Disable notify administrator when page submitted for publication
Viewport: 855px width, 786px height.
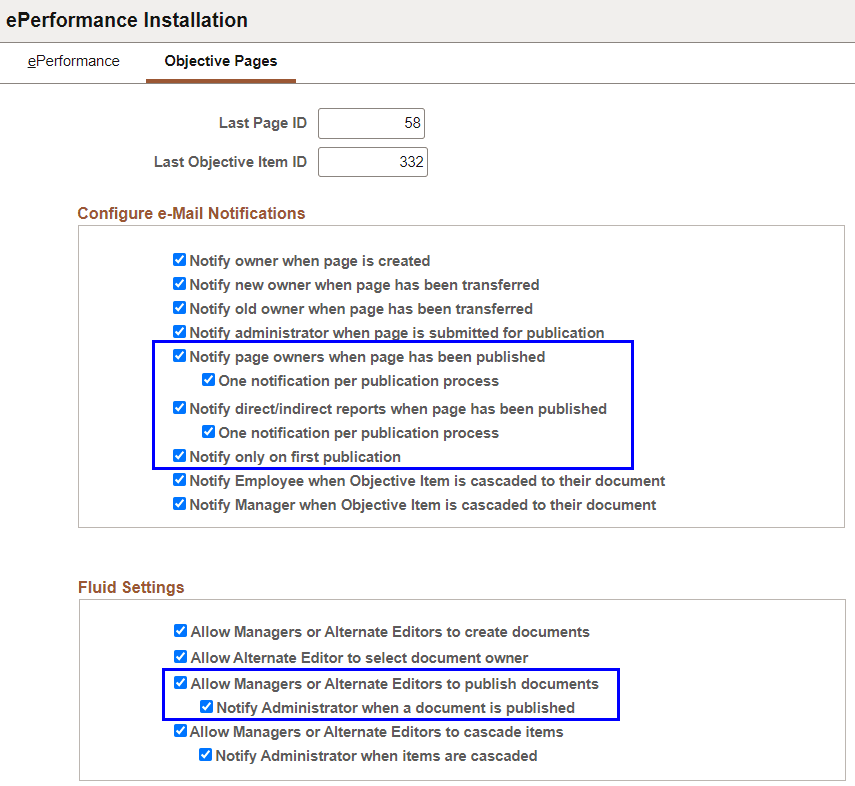click(x=180, y=332)
